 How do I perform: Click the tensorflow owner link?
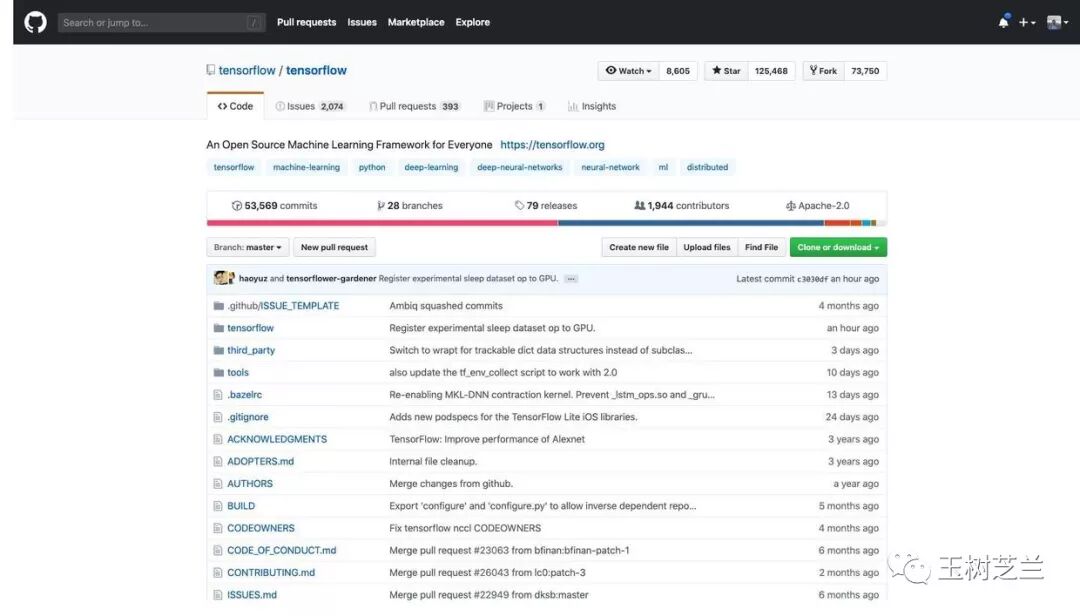click(247, 70)
